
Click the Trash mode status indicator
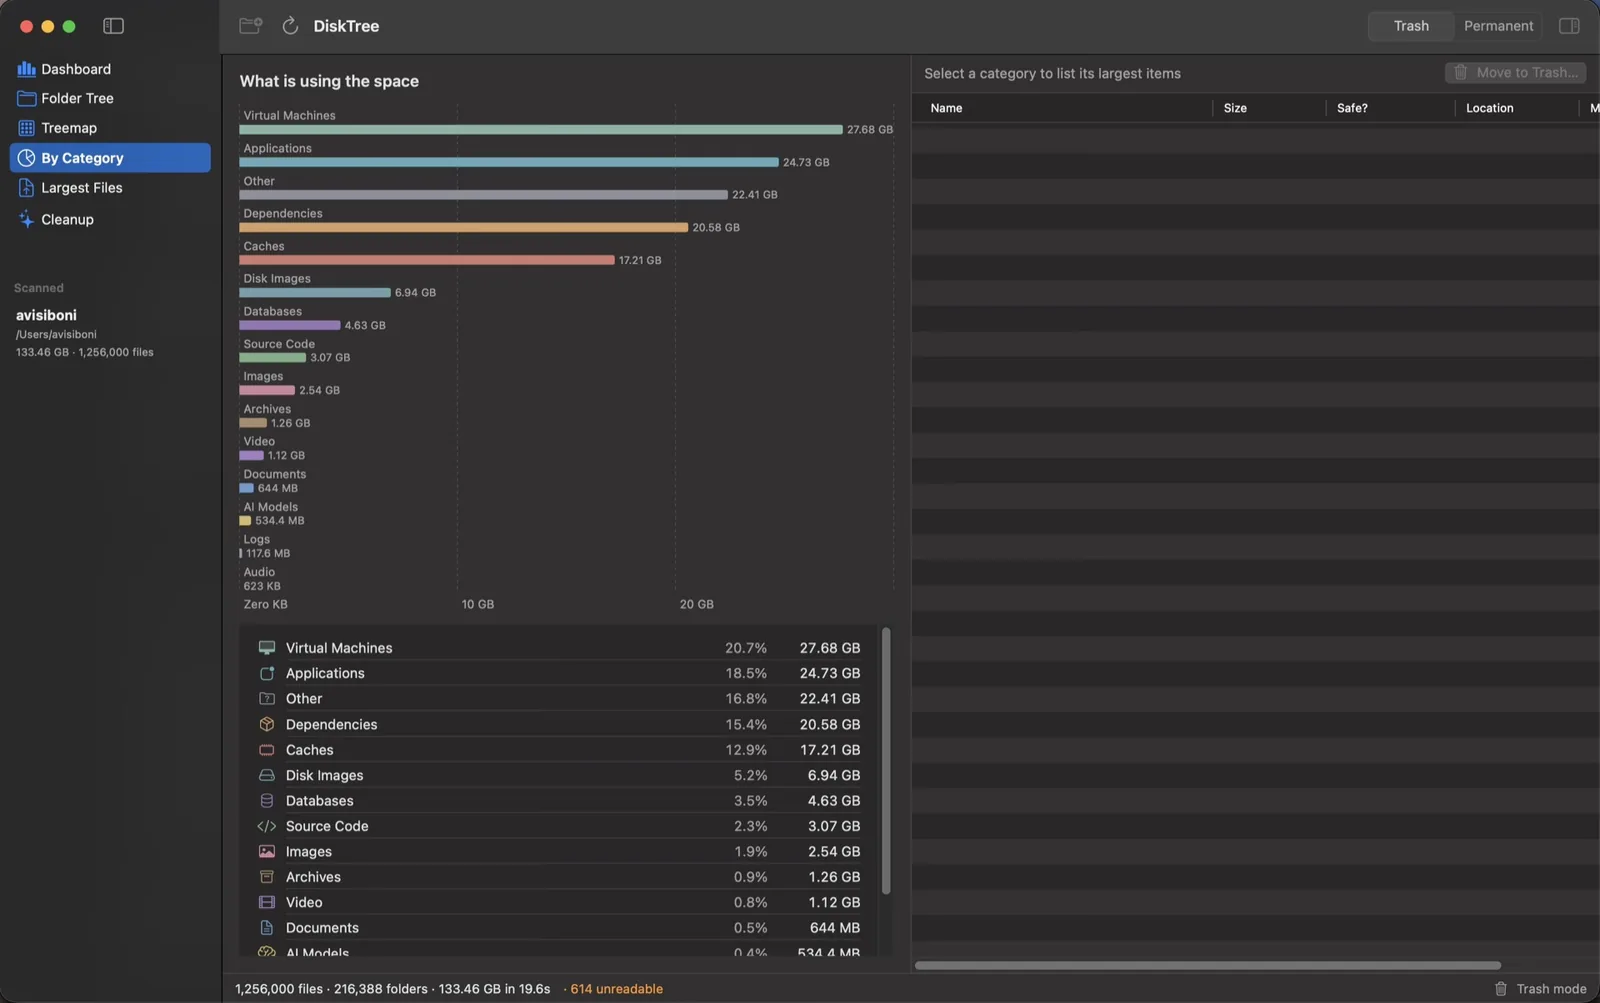[1540, 989]
